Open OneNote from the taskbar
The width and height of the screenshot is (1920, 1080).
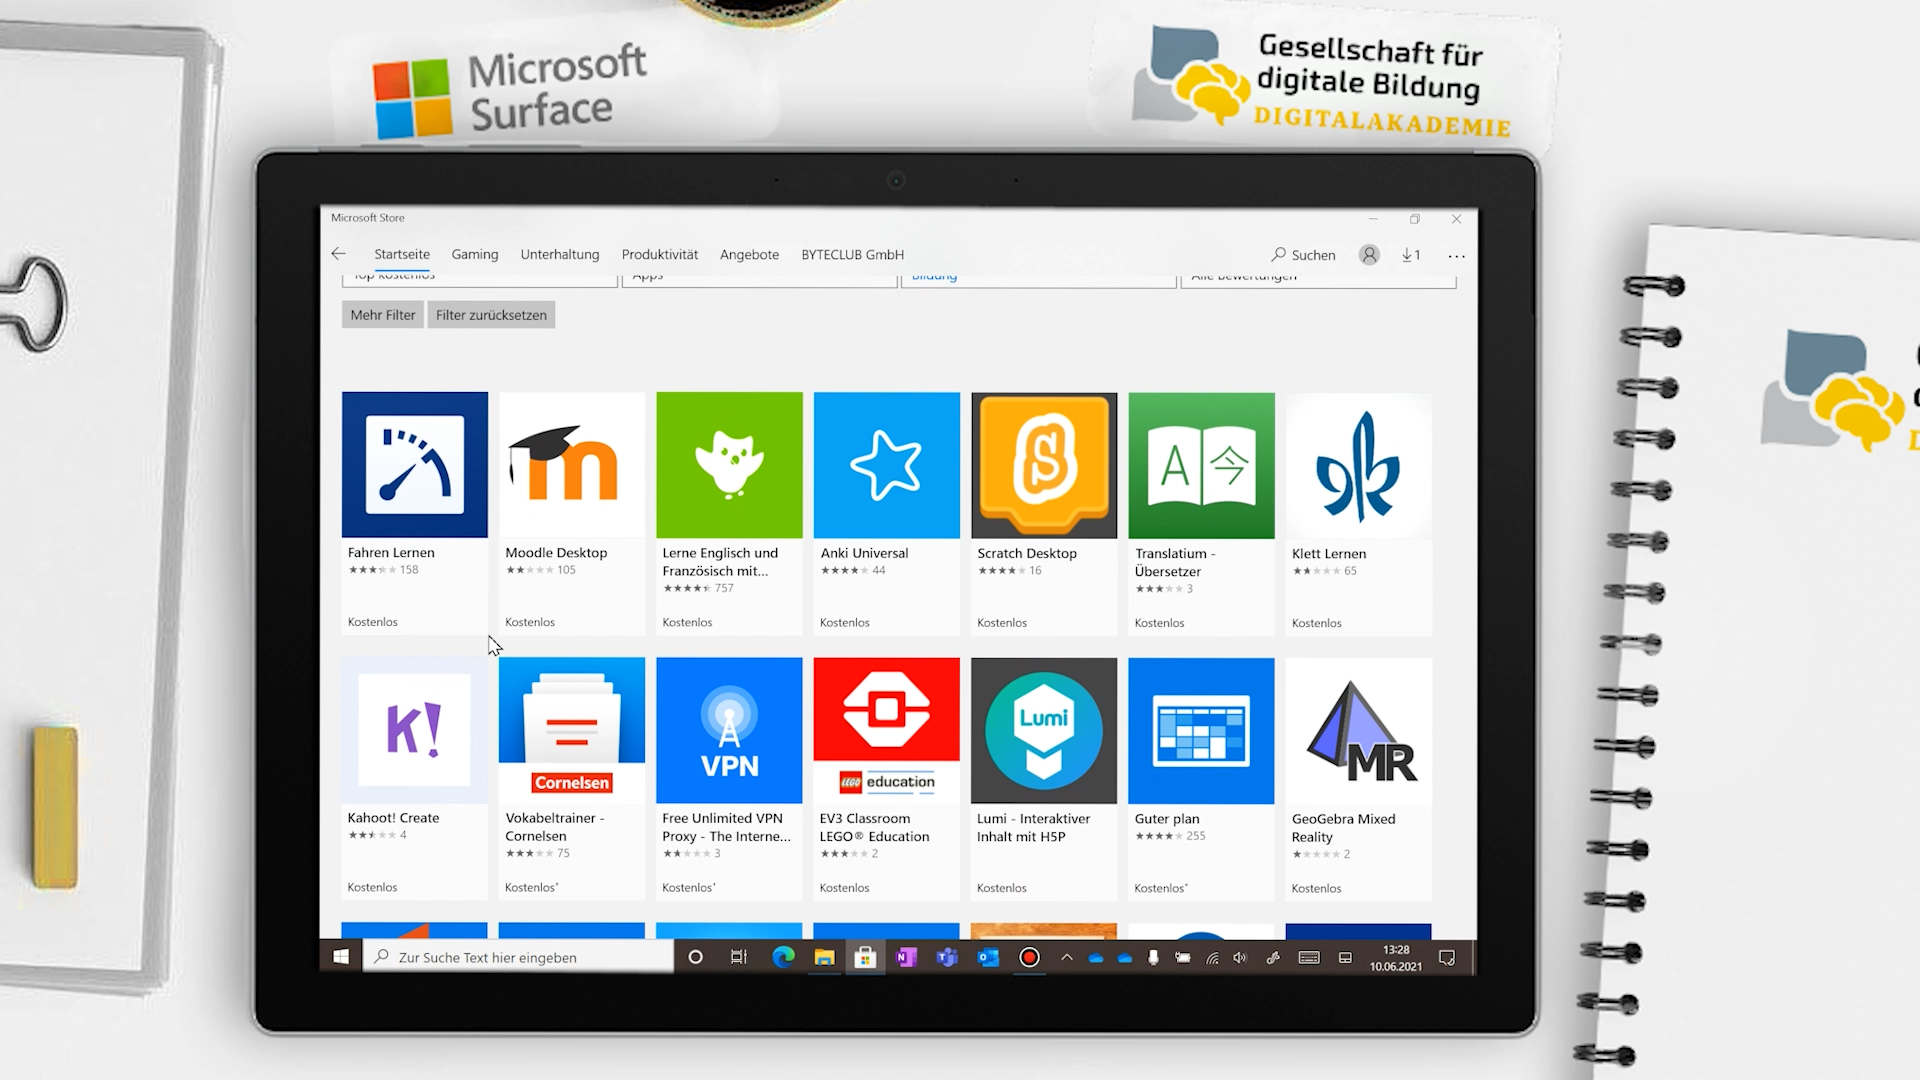(x=906, y=957)
